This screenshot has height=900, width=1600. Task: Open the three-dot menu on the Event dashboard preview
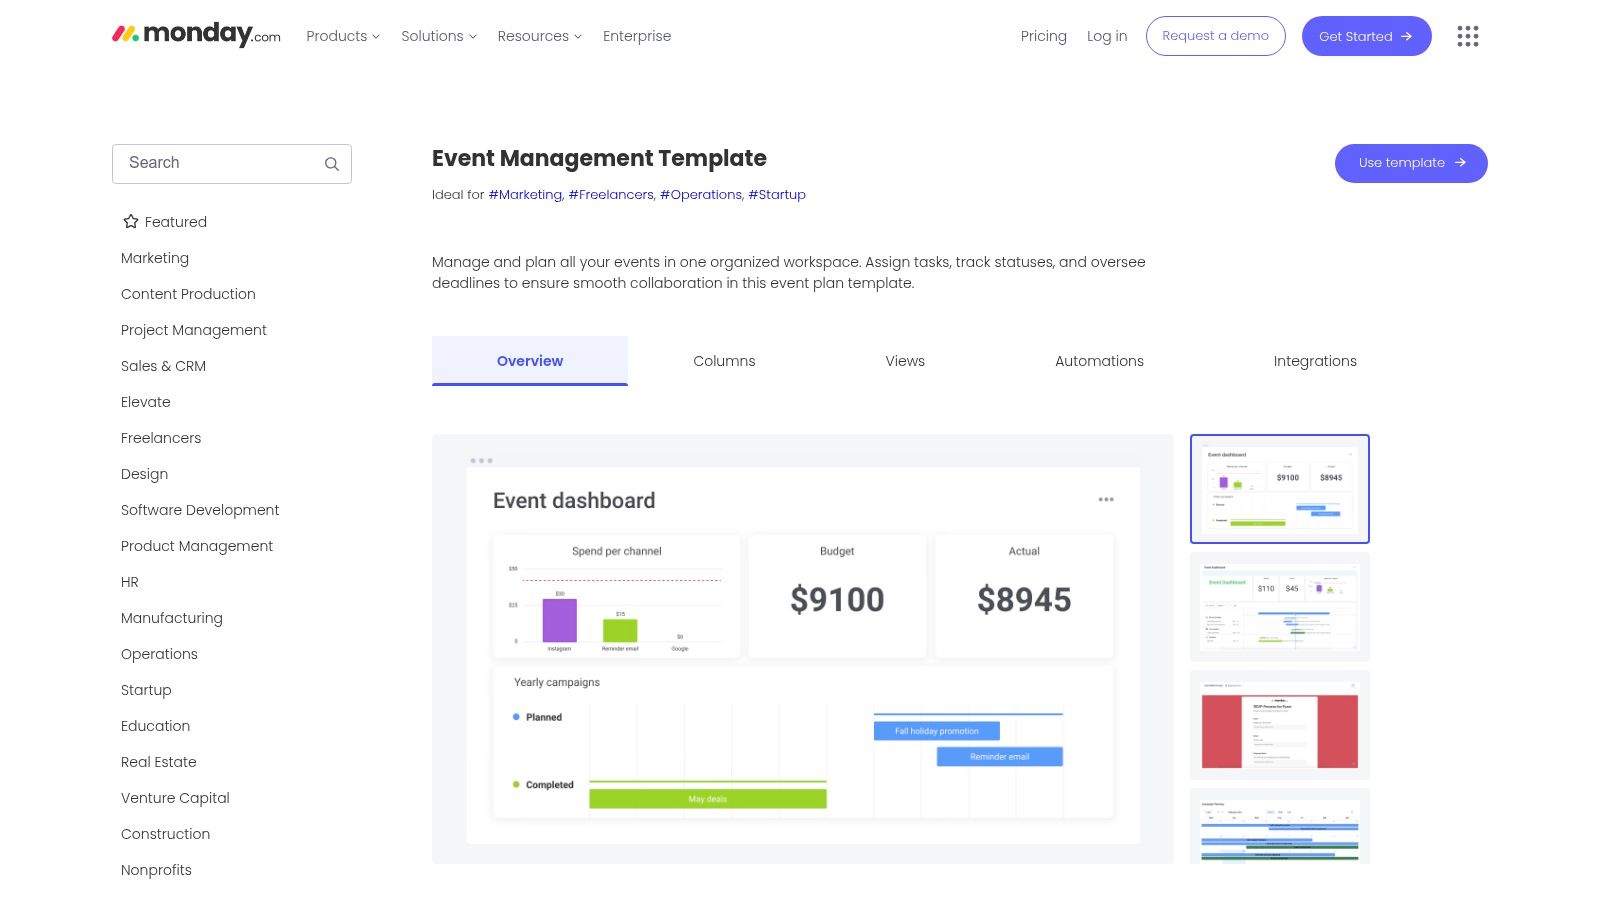pyautogui.click(x=1106, y=497)
